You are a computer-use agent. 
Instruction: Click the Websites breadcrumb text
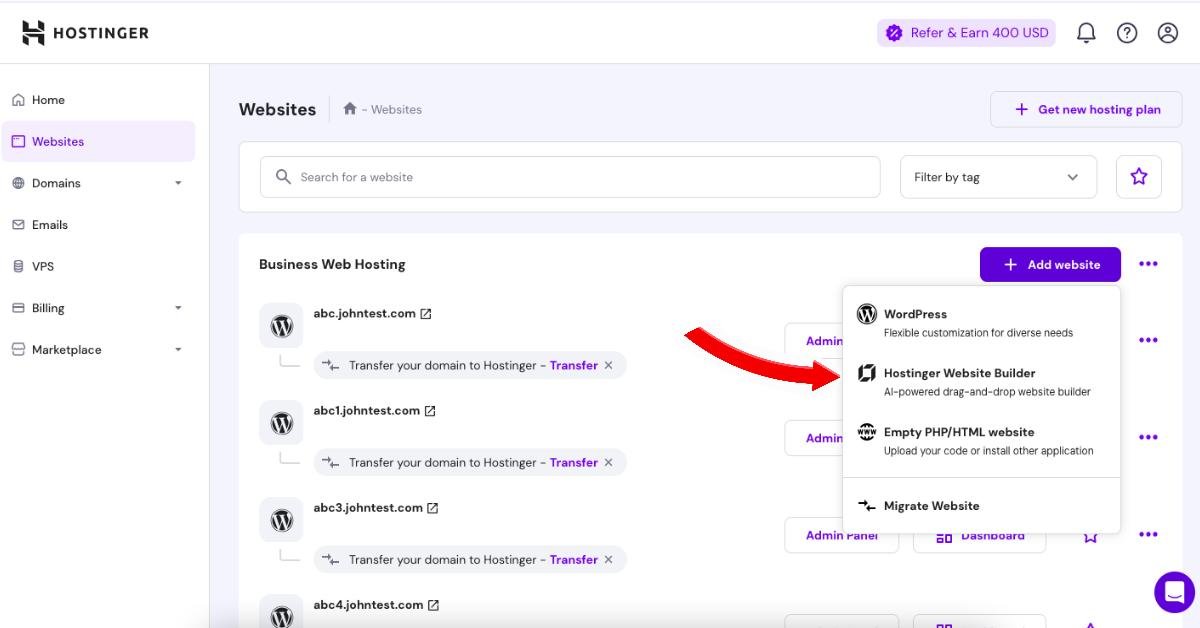coord(396,109)
